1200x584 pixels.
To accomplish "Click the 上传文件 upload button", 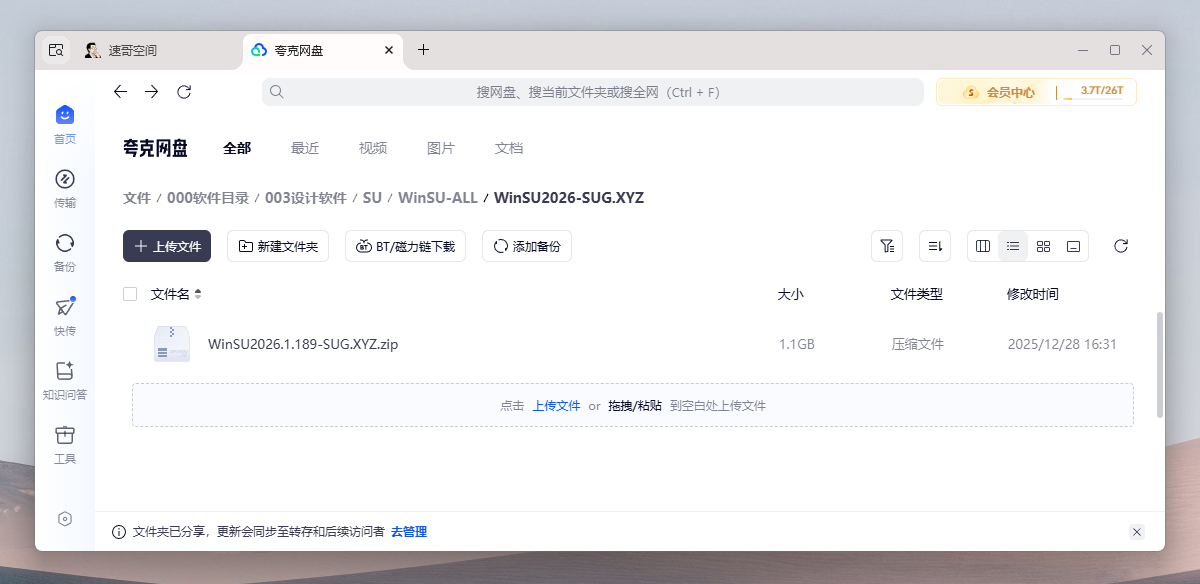I will pyautogui.click(x=167, y=246).
